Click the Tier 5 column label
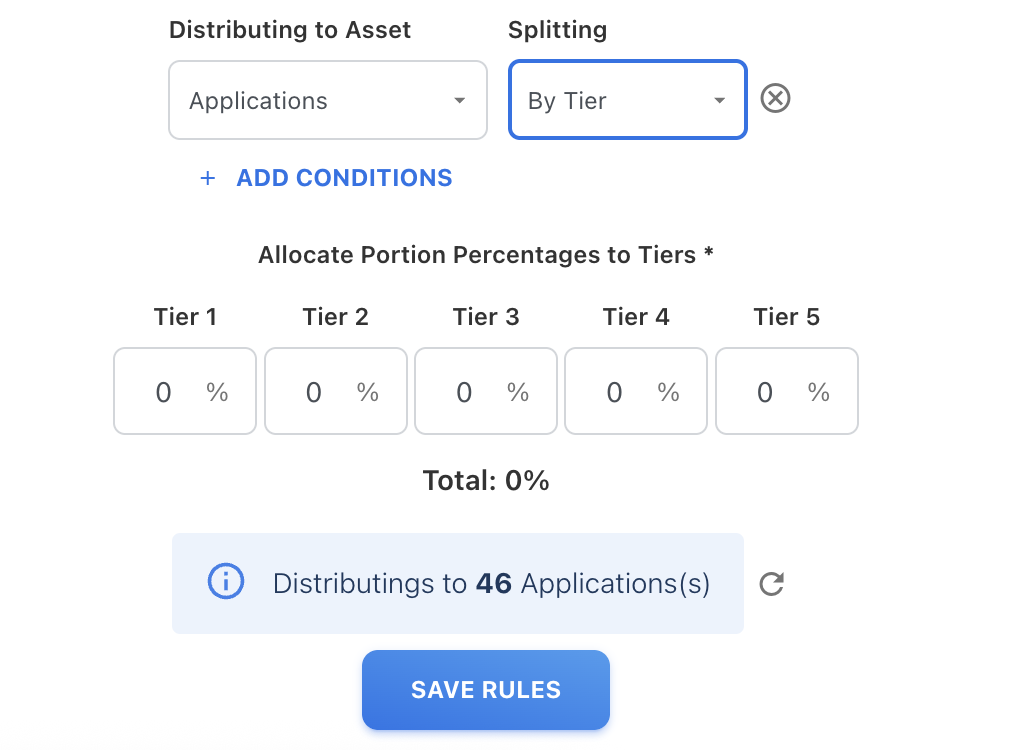Viewport: 1010px width, 750px height. click(786, 317)
